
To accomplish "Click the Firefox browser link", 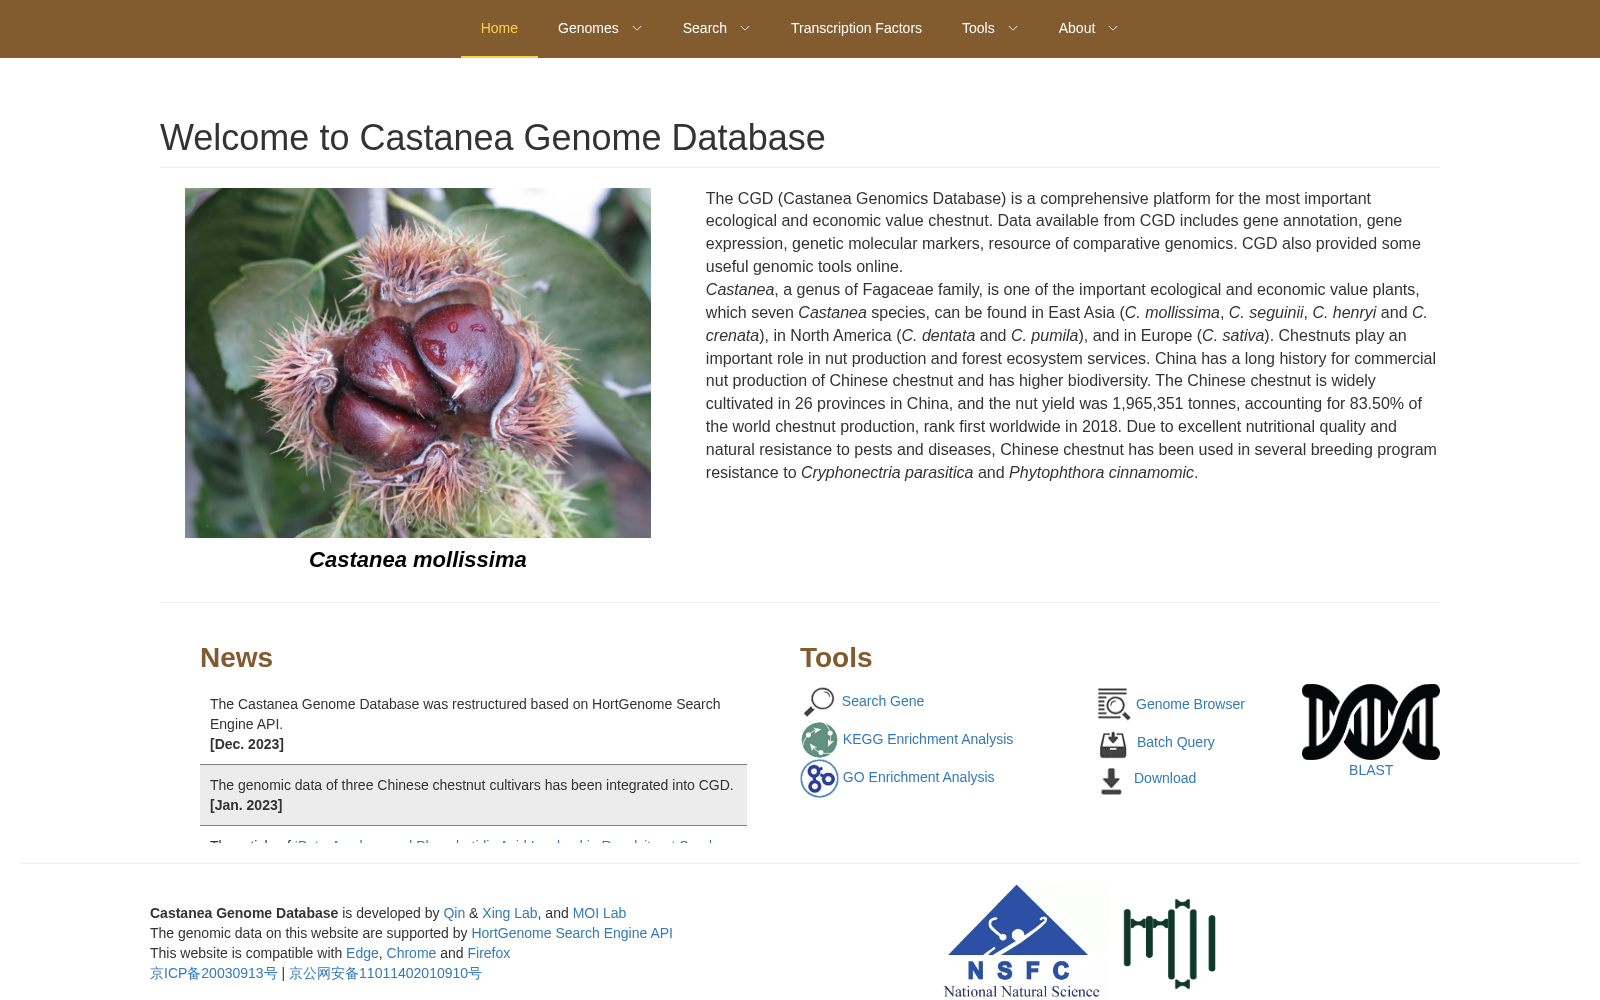I will (489, 953).
